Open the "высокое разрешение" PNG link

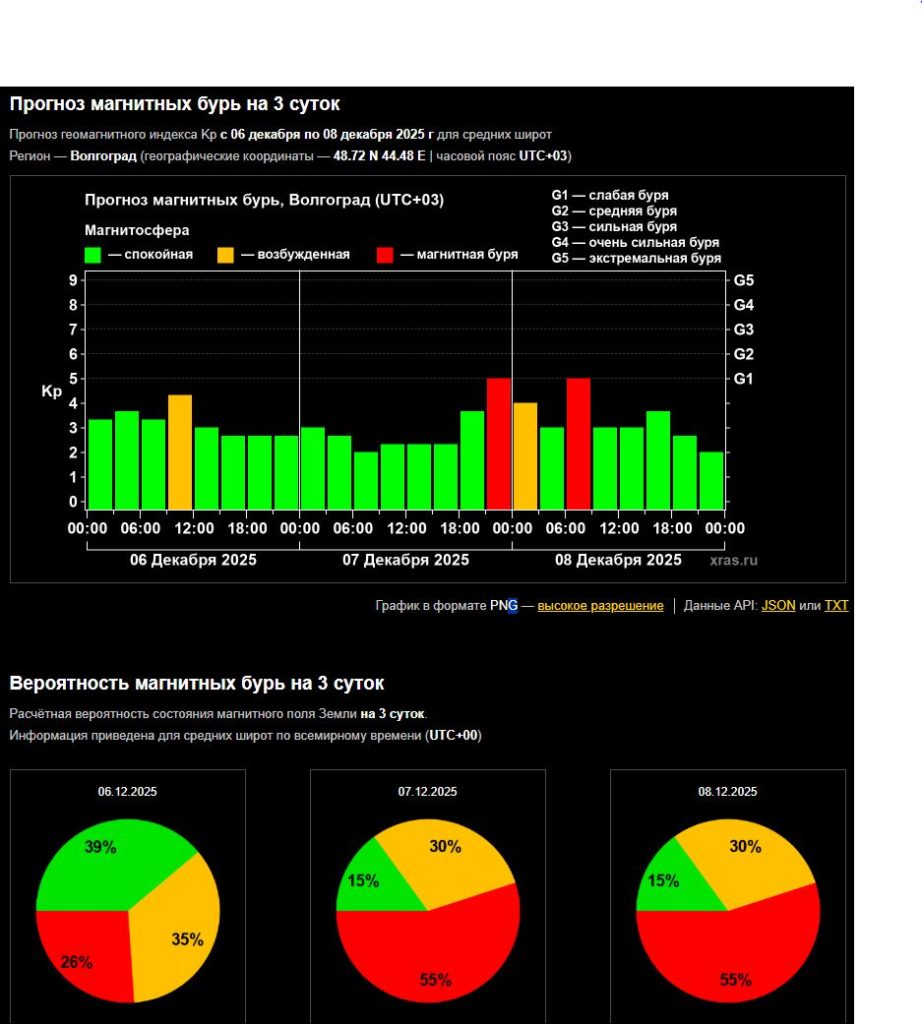click(600, 606)
